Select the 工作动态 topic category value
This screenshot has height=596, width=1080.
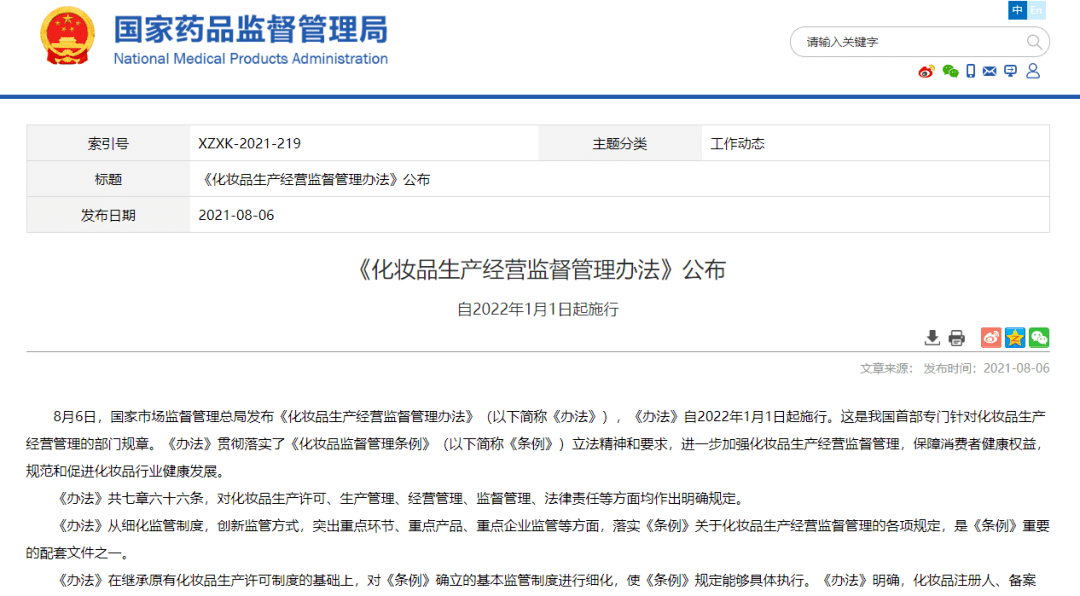[x=738, y=143]
